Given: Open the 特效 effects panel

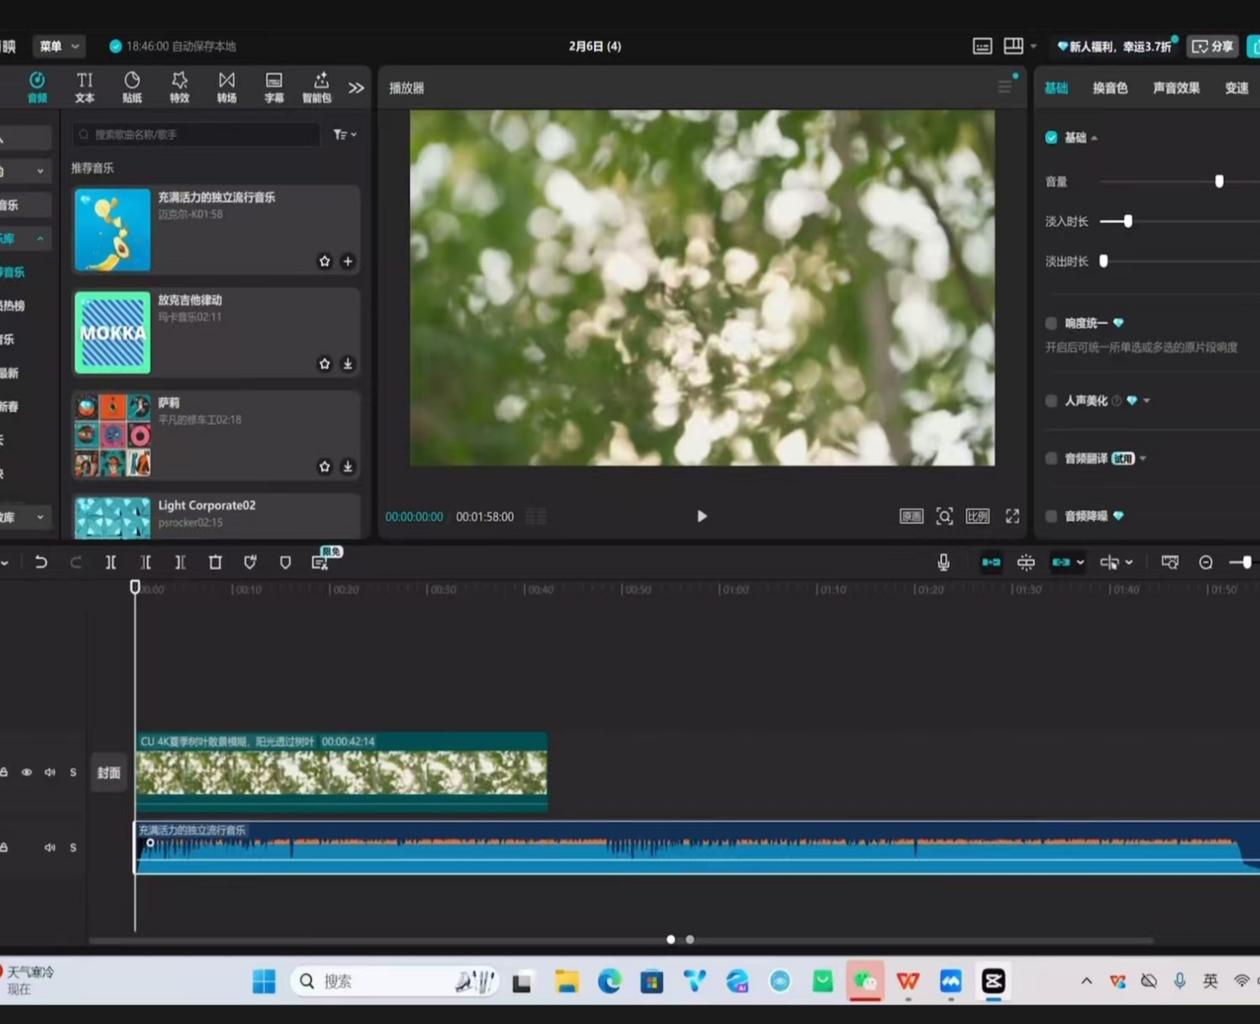Looking at the screenshot, I should pyautogui.click(x=179, y=87).
